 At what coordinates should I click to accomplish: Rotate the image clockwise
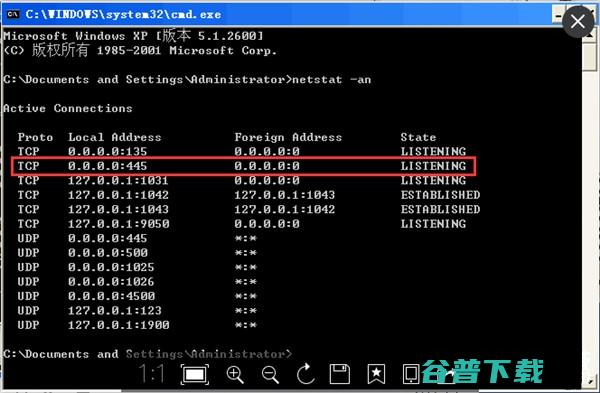pos(305,373)
